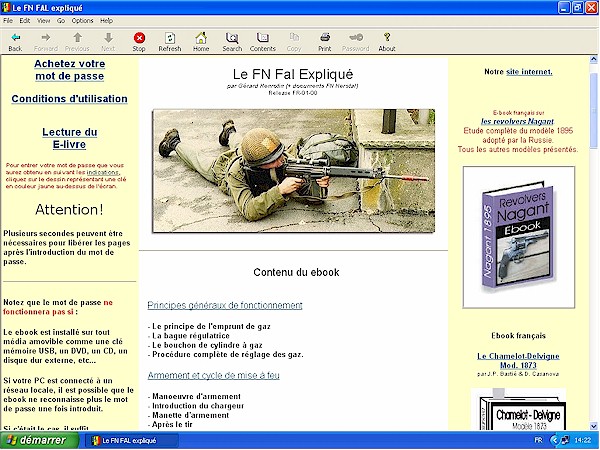Go to the Home page icon
600x450 pixels.
(201, 42)
